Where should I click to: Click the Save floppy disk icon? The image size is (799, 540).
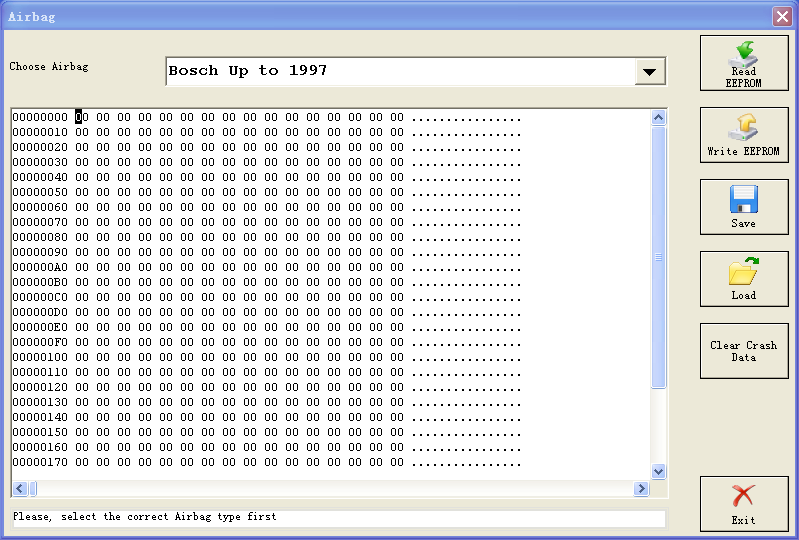click(x=744, y=199)
